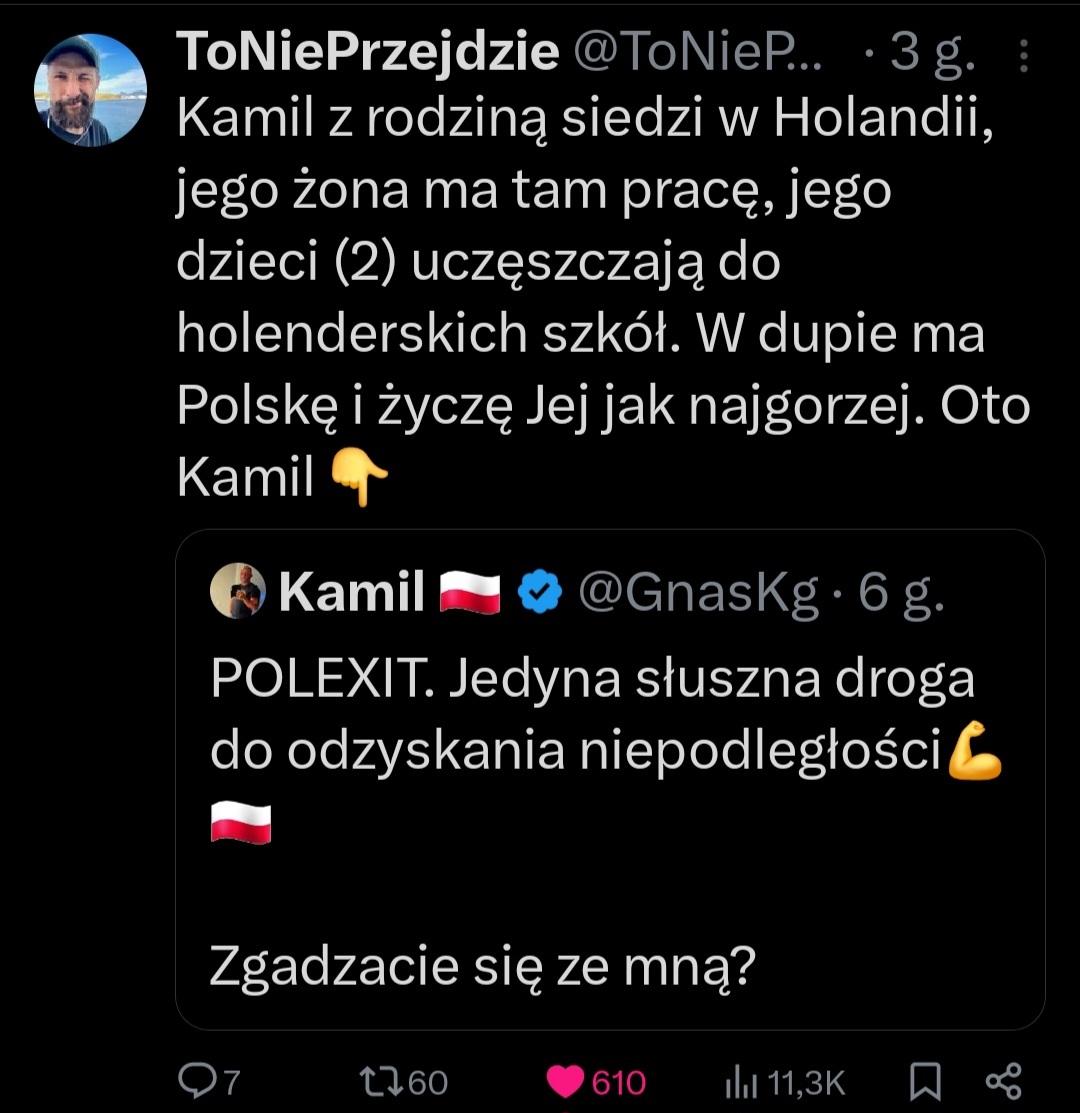Open the reply comments icon
Image resolution: width=1080 pixels, height=1113 pixels.
[x=195, y=1082]
